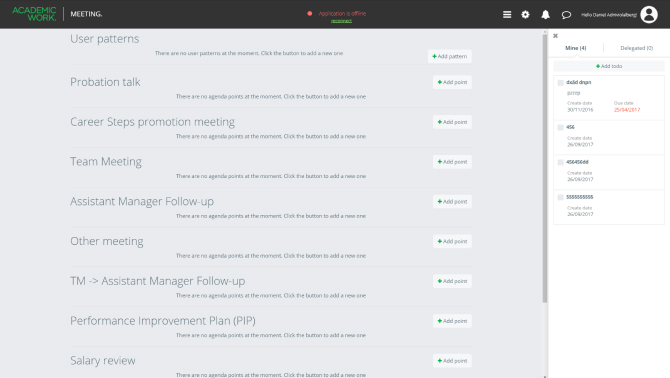Add point to Probation talk
This screenshot has height=378, width=670.
coord(452,82)
